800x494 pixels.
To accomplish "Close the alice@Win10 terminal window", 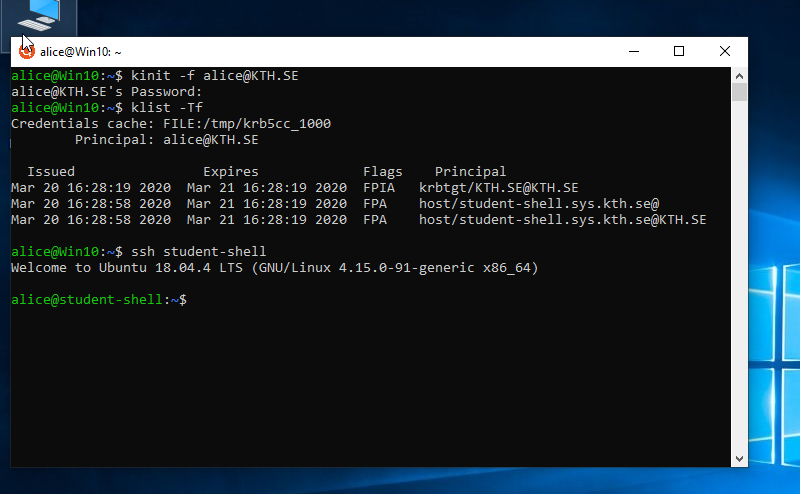I will (725, 51).
